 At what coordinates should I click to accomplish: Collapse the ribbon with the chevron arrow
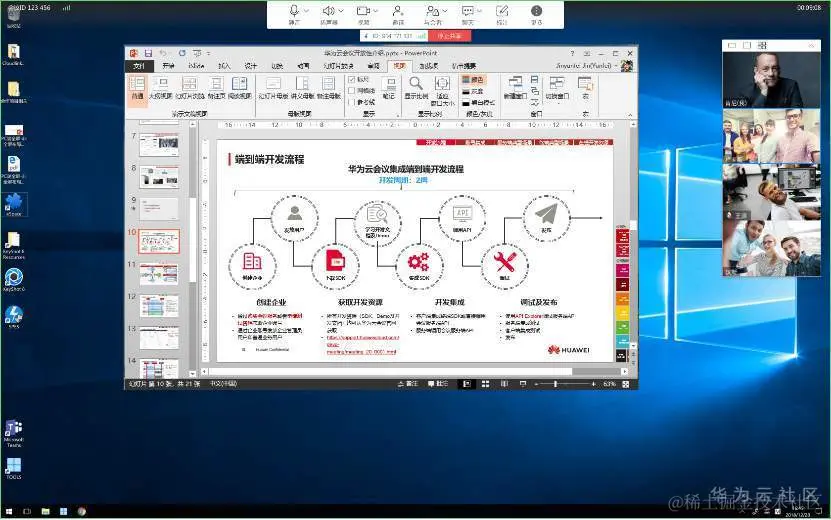(x=630, y=114)
